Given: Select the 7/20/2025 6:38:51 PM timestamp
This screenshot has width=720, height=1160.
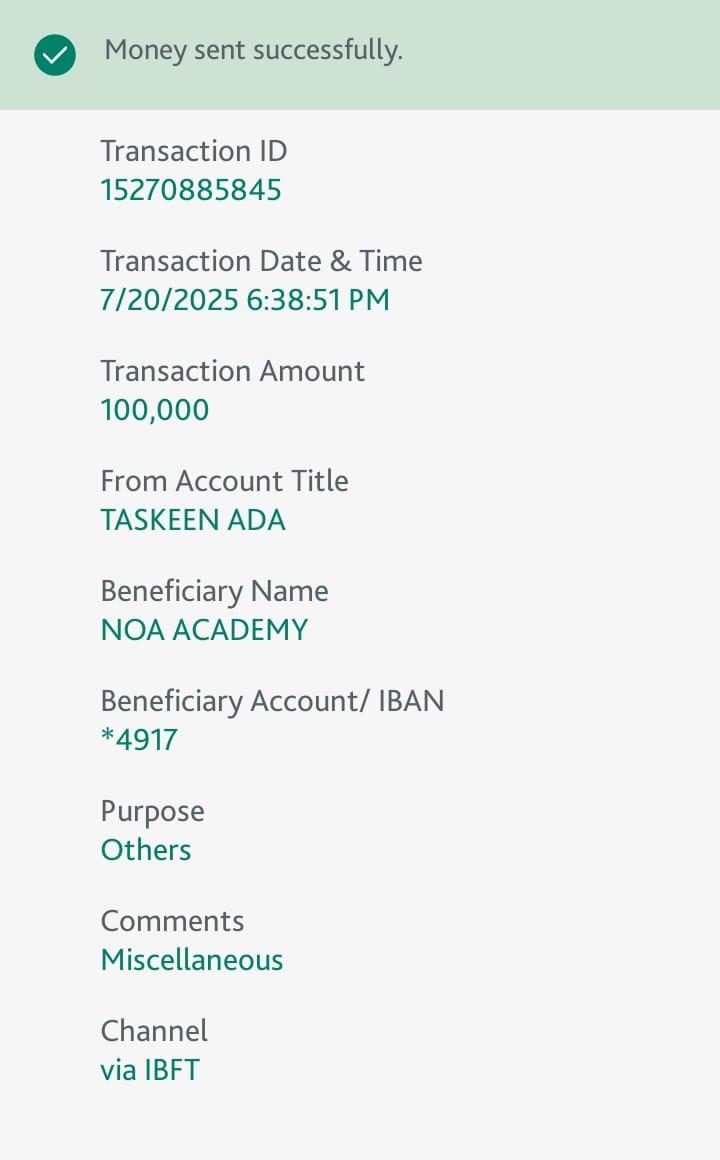Looking at the screenshot, I should point(245,300).
